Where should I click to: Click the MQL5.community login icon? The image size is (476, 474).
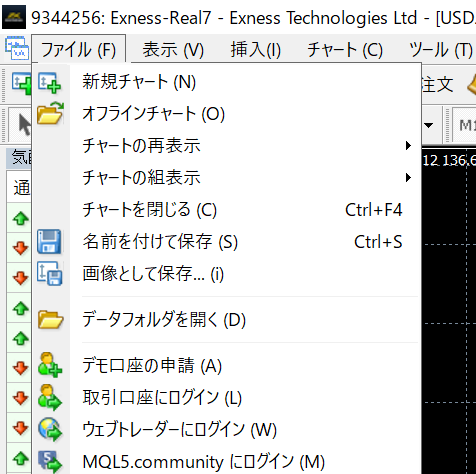(50, 461)
